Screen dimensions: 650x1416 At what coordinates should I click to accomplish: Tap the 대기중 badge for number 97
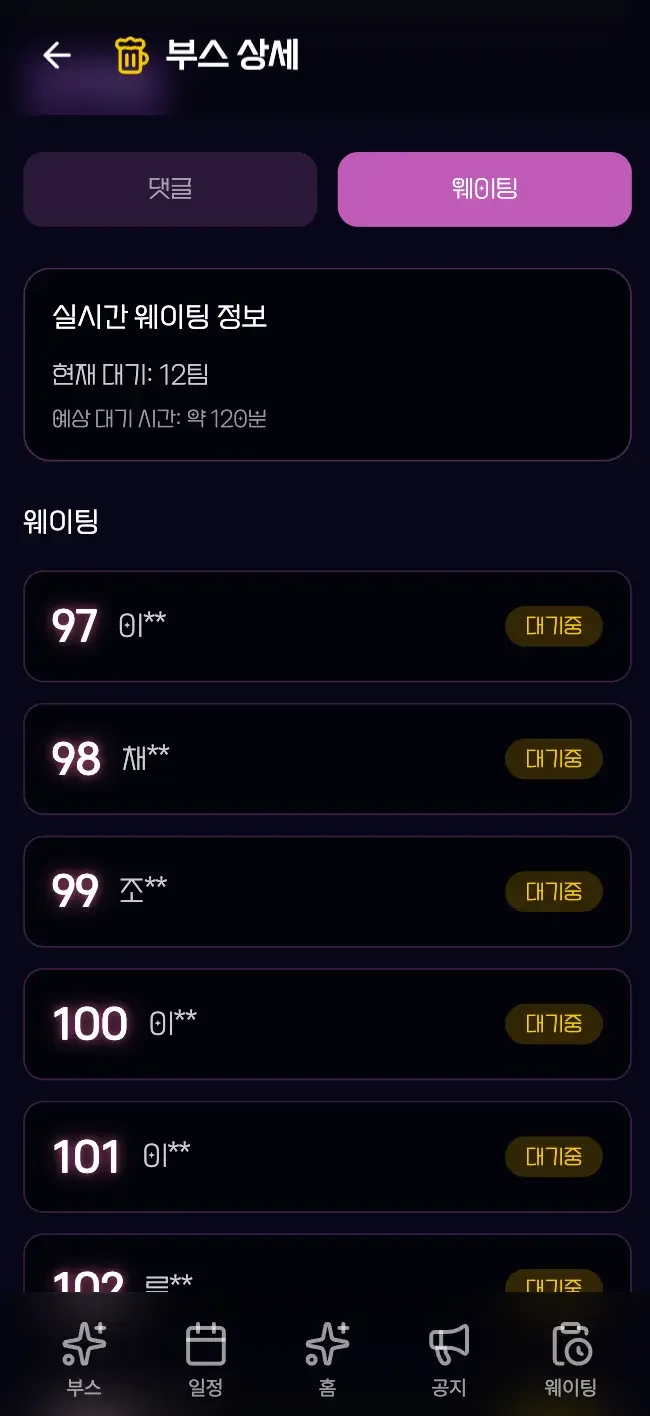tap(554, 627)
